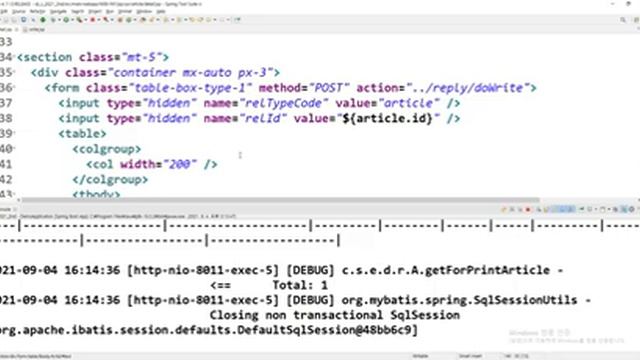Open the Search menu
The height and width of the screenshot is (360, 640).
(78, 11)
